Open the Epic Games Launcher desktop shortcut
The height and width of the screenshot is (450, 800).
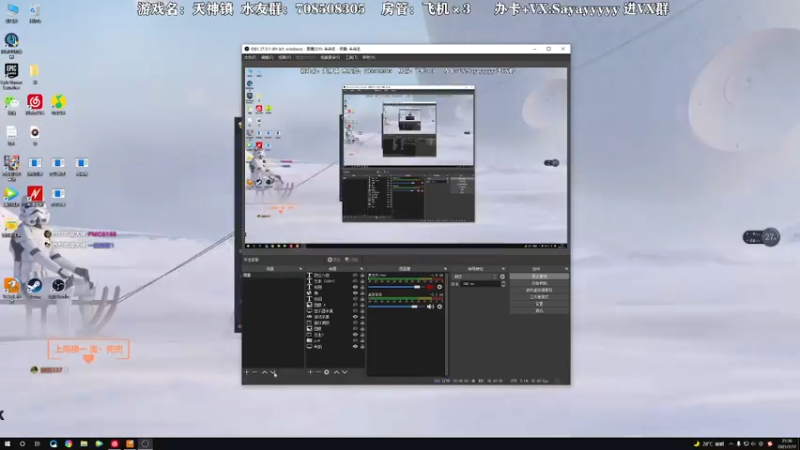point(11,76)
